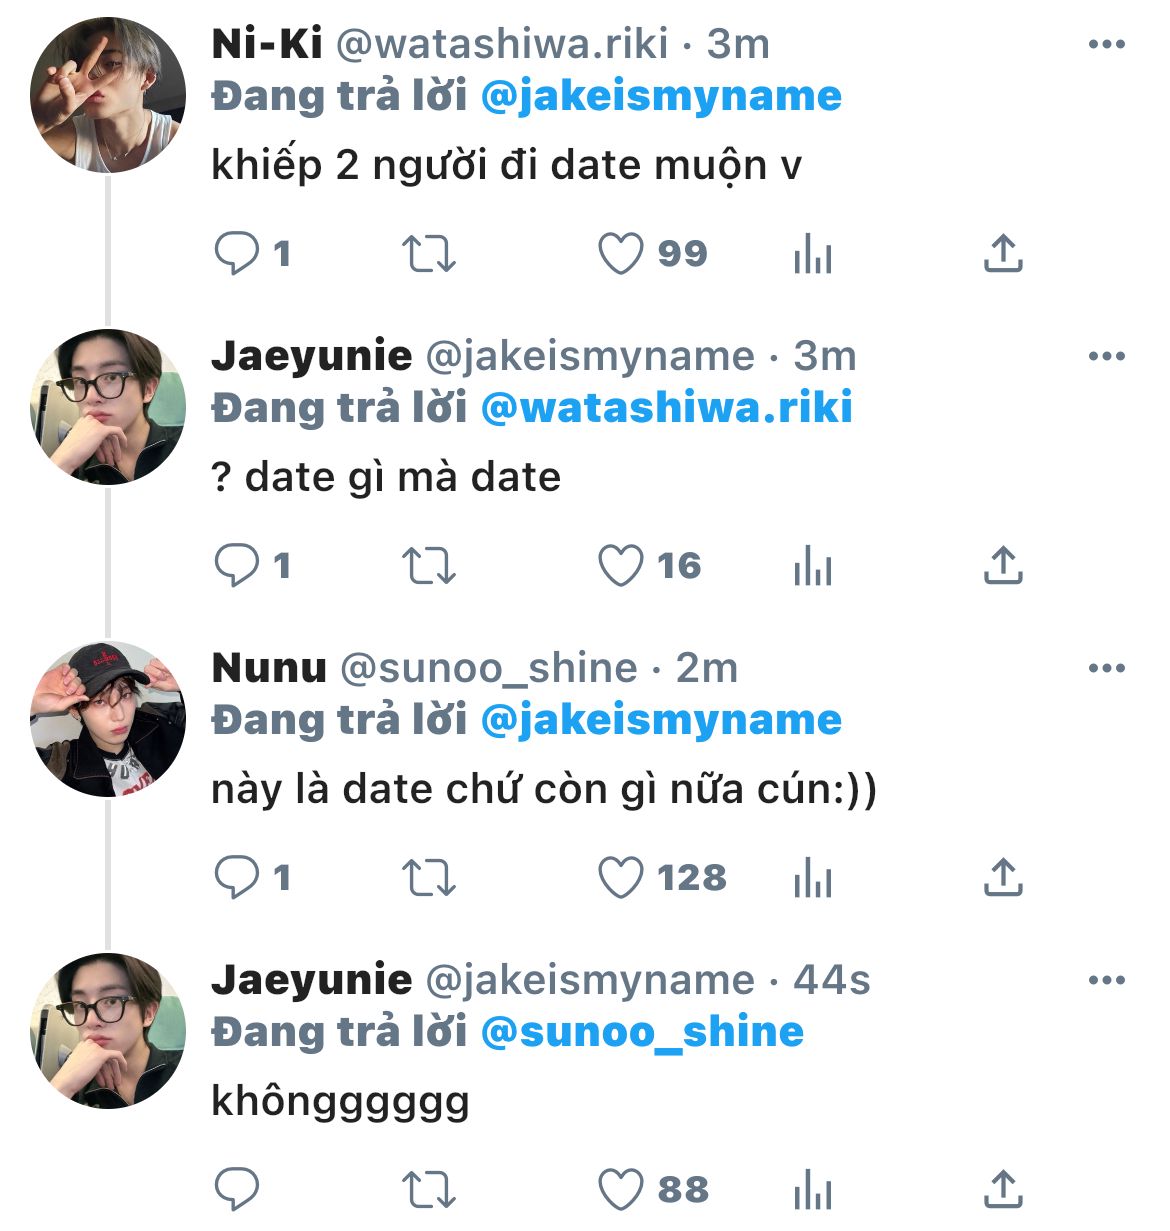Open Nunu's profile avatar
This screenshot has height=1231, width=1170.
pyautogui.click(x=108, y=720)
